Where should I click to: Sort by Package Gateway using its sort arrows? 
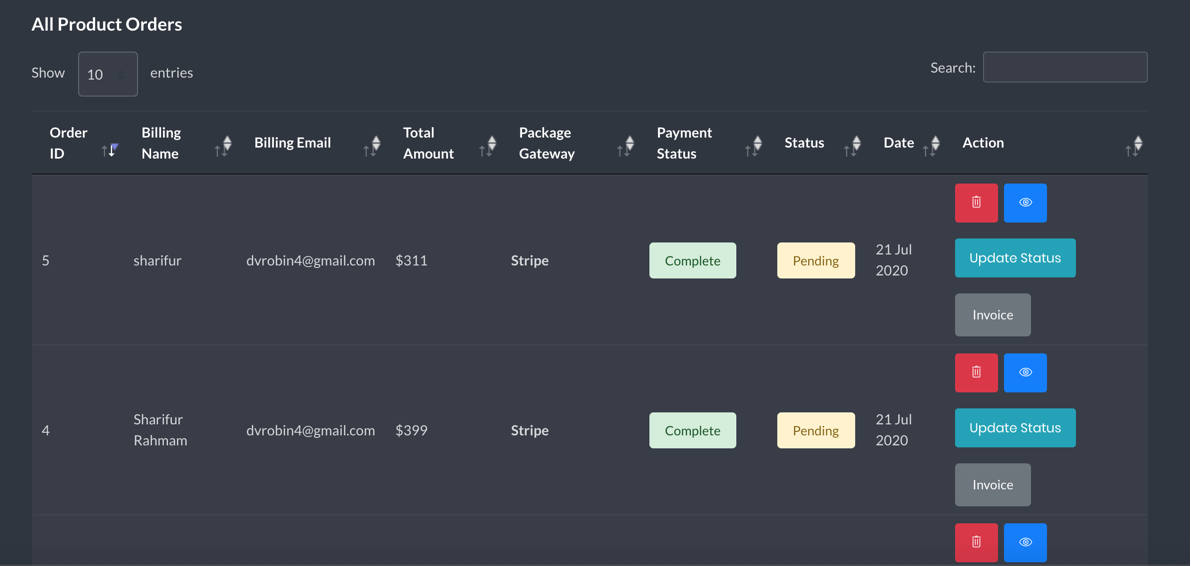pyautogui.click(x=625, y=145)
